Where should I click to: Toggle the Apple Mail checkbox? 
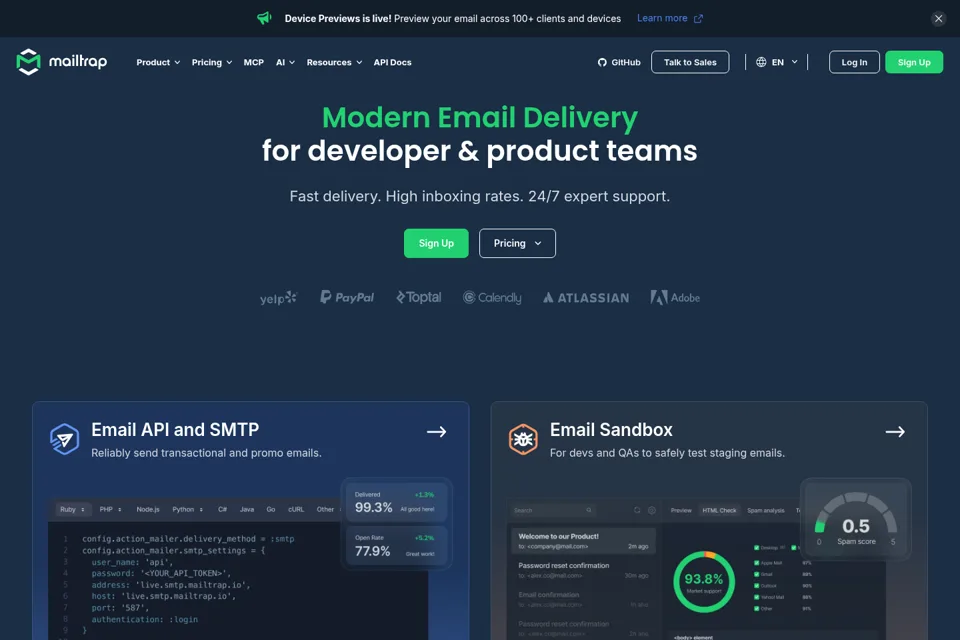(757, 563)
